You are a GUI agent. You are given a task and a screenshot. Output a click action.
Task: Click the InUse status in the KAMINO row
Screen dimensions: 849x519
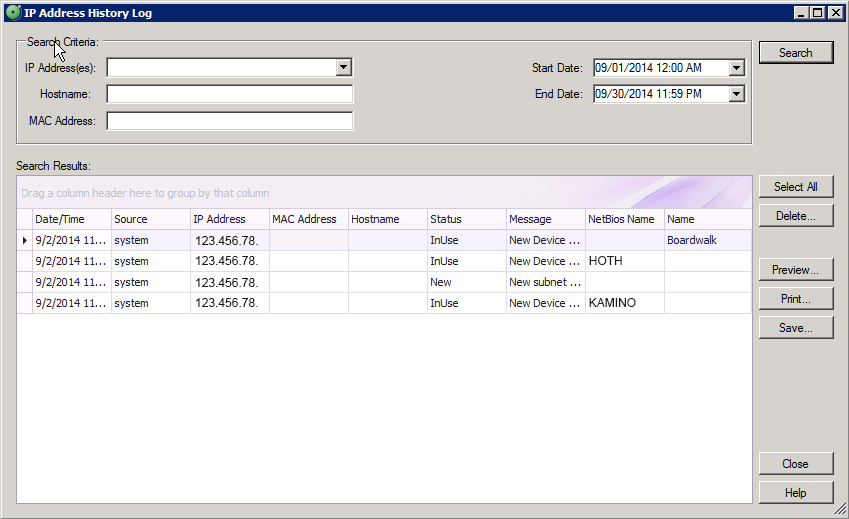click(467, 303)
